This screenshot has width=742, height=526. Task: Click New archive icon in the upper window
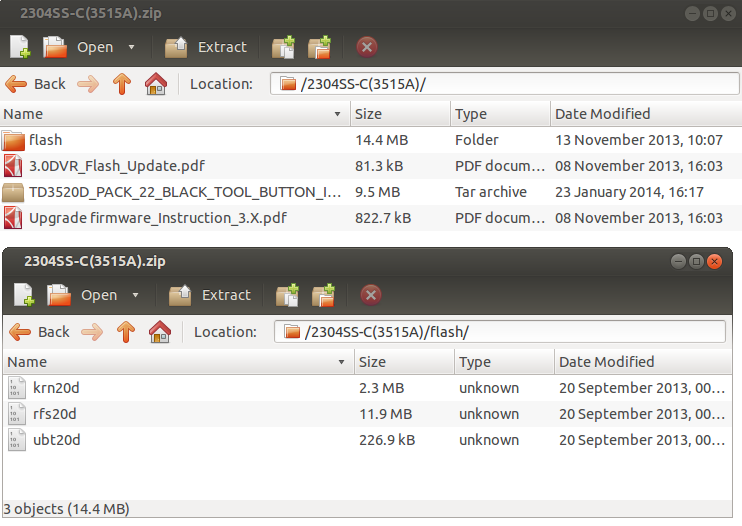[20, 47]
